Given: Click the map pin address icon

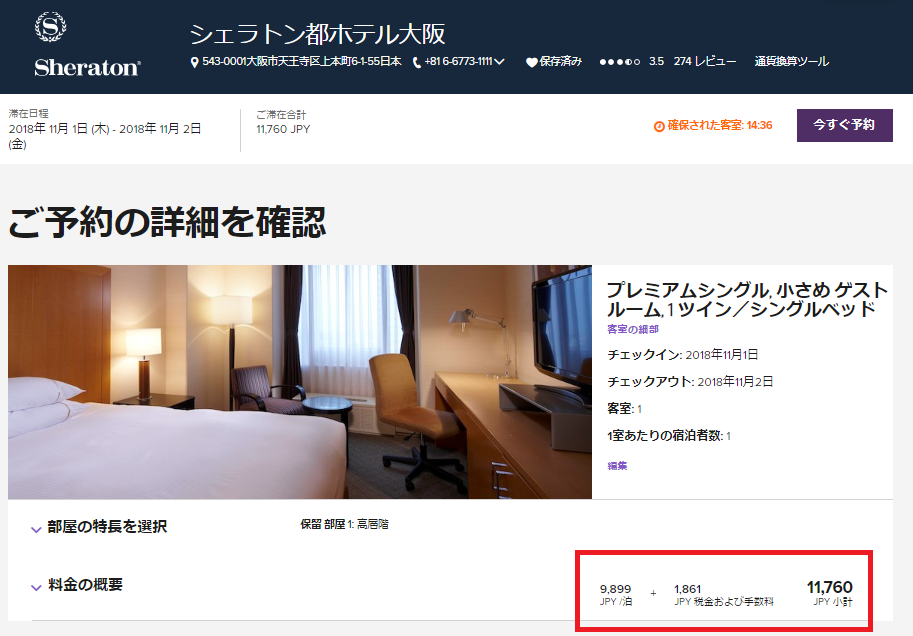Looking at the screenshot, I should pyautogui.click(x=194, y=62).
